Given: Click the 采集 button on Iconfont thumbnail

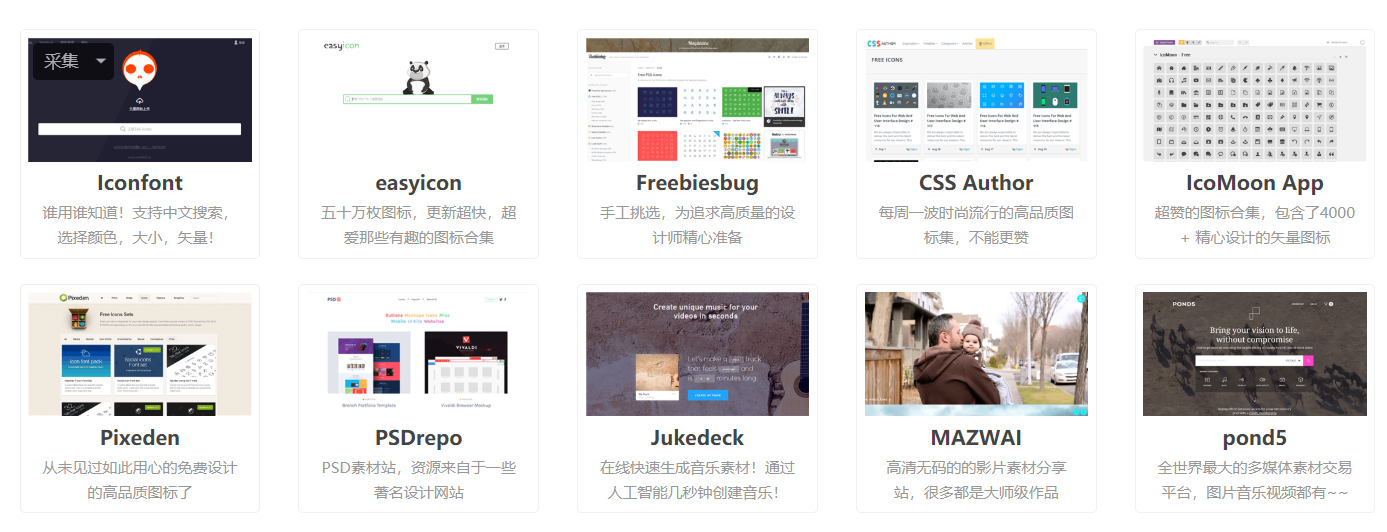Looking at the screenshot, I should click(62, 62).
